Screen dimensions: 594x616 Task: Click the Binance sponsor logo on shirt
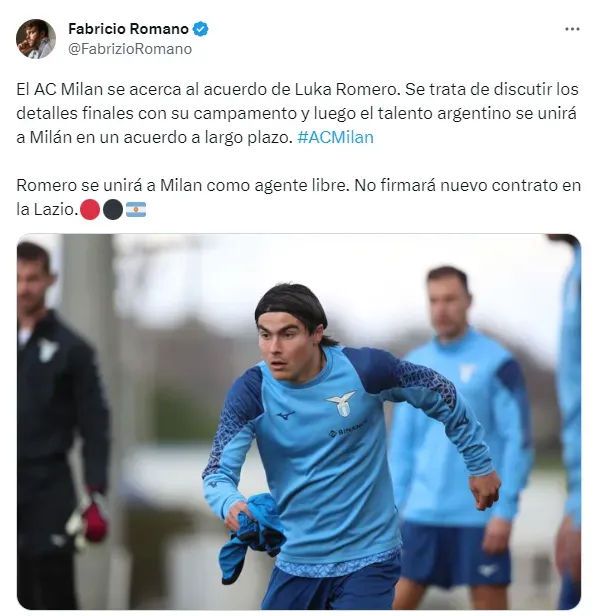coord(348,428)
